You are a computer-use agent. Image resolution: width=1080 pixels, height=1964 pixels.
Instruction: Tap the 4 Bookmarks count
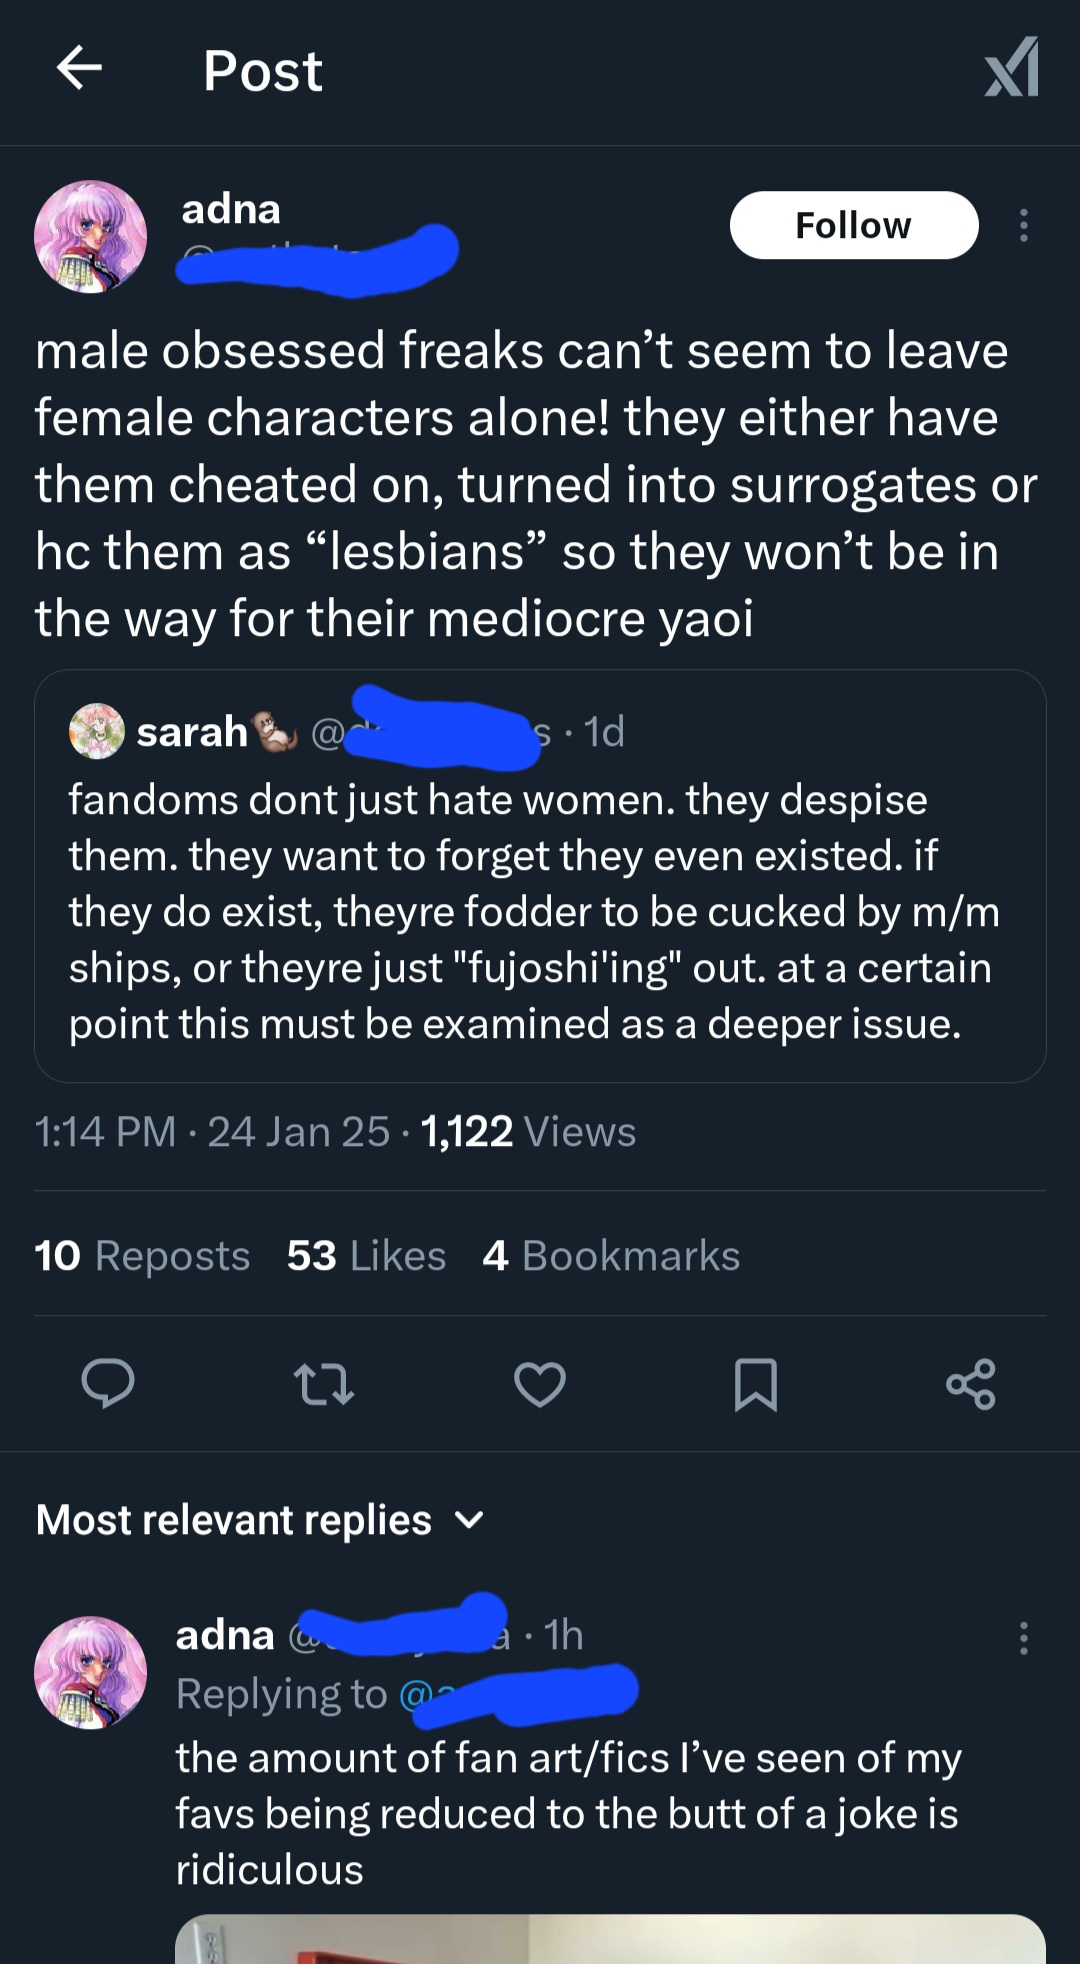point(611,1256)
